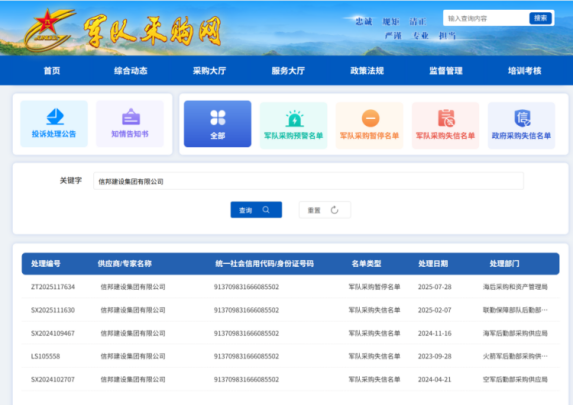Select 军队采购失信名单 red icon
This screenshot has height=406, width=573.
[446, 118]
